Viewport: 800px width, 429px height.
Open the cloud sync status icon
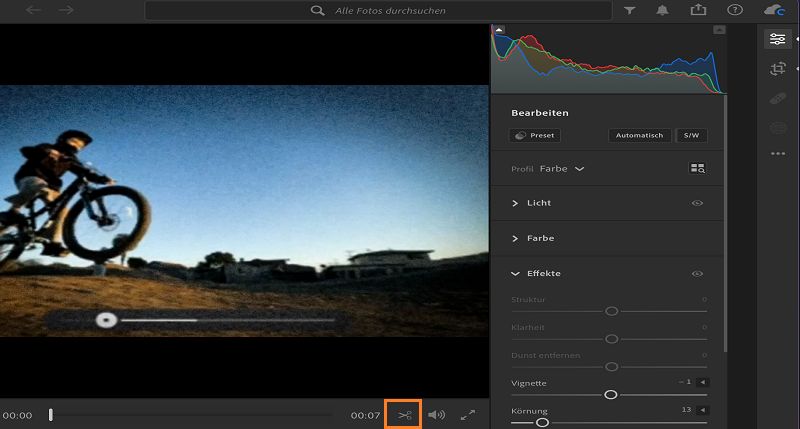(774, 10)
